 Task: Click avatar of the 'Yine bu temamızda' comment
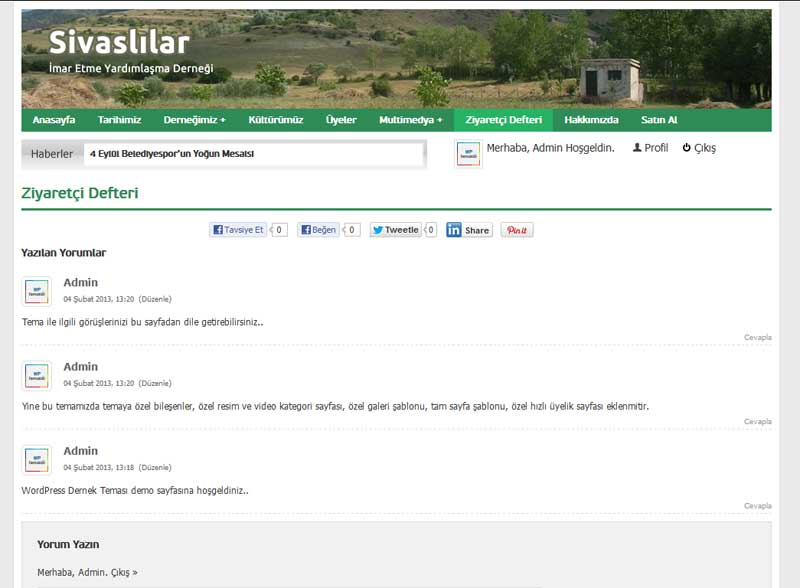pyautogui.click(x=37, y=376)
